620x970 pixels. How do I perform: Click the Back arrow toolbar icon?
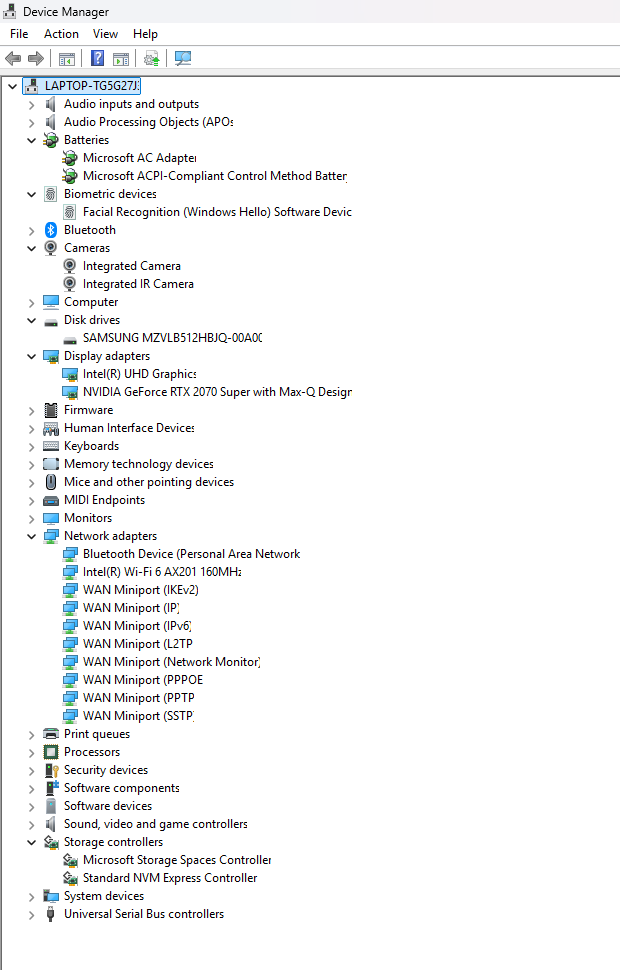(x=13, y=59)
